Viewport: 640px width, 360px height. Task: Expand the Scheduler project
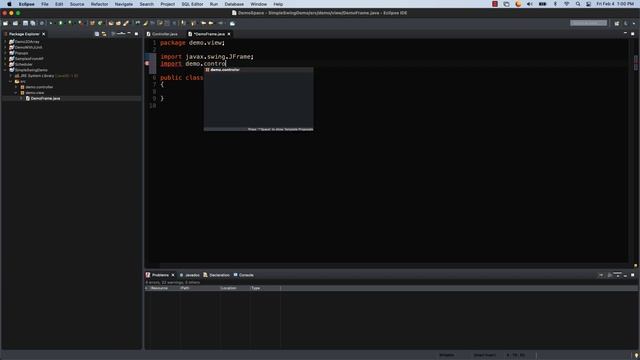5,64
